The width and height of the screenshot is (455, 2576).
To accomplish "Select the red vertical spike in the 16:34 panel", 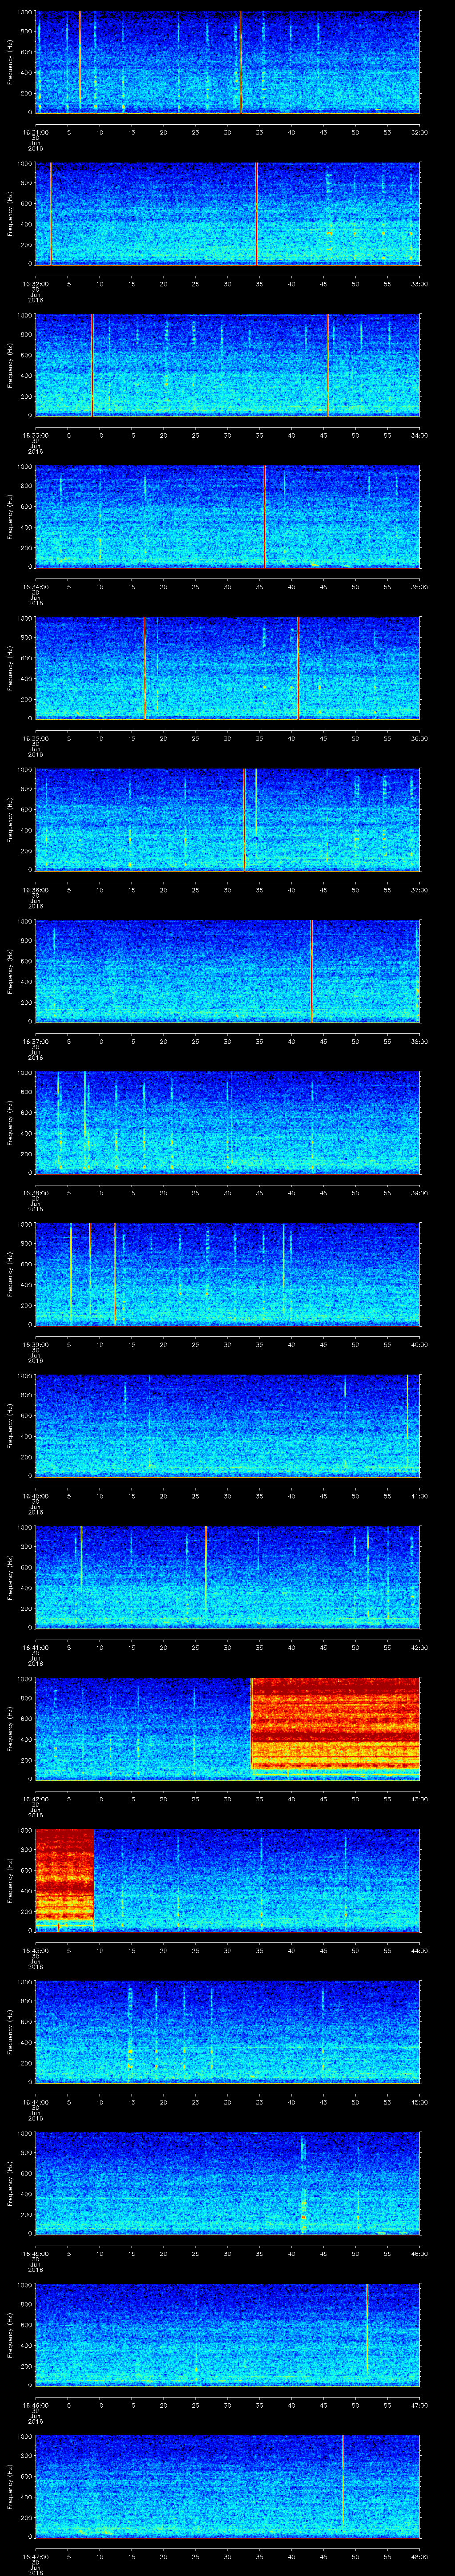I will pos(264,516).
